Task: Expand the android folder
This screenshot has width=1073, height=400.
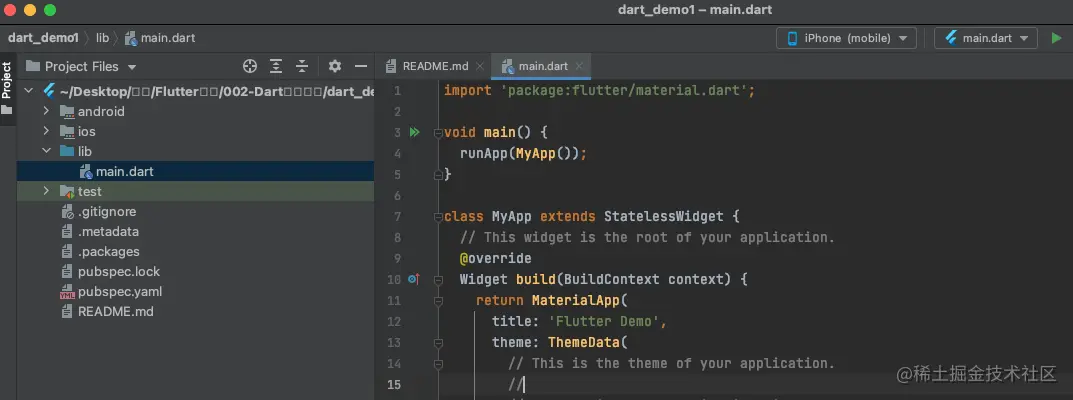Action: (x=46, y=111)
